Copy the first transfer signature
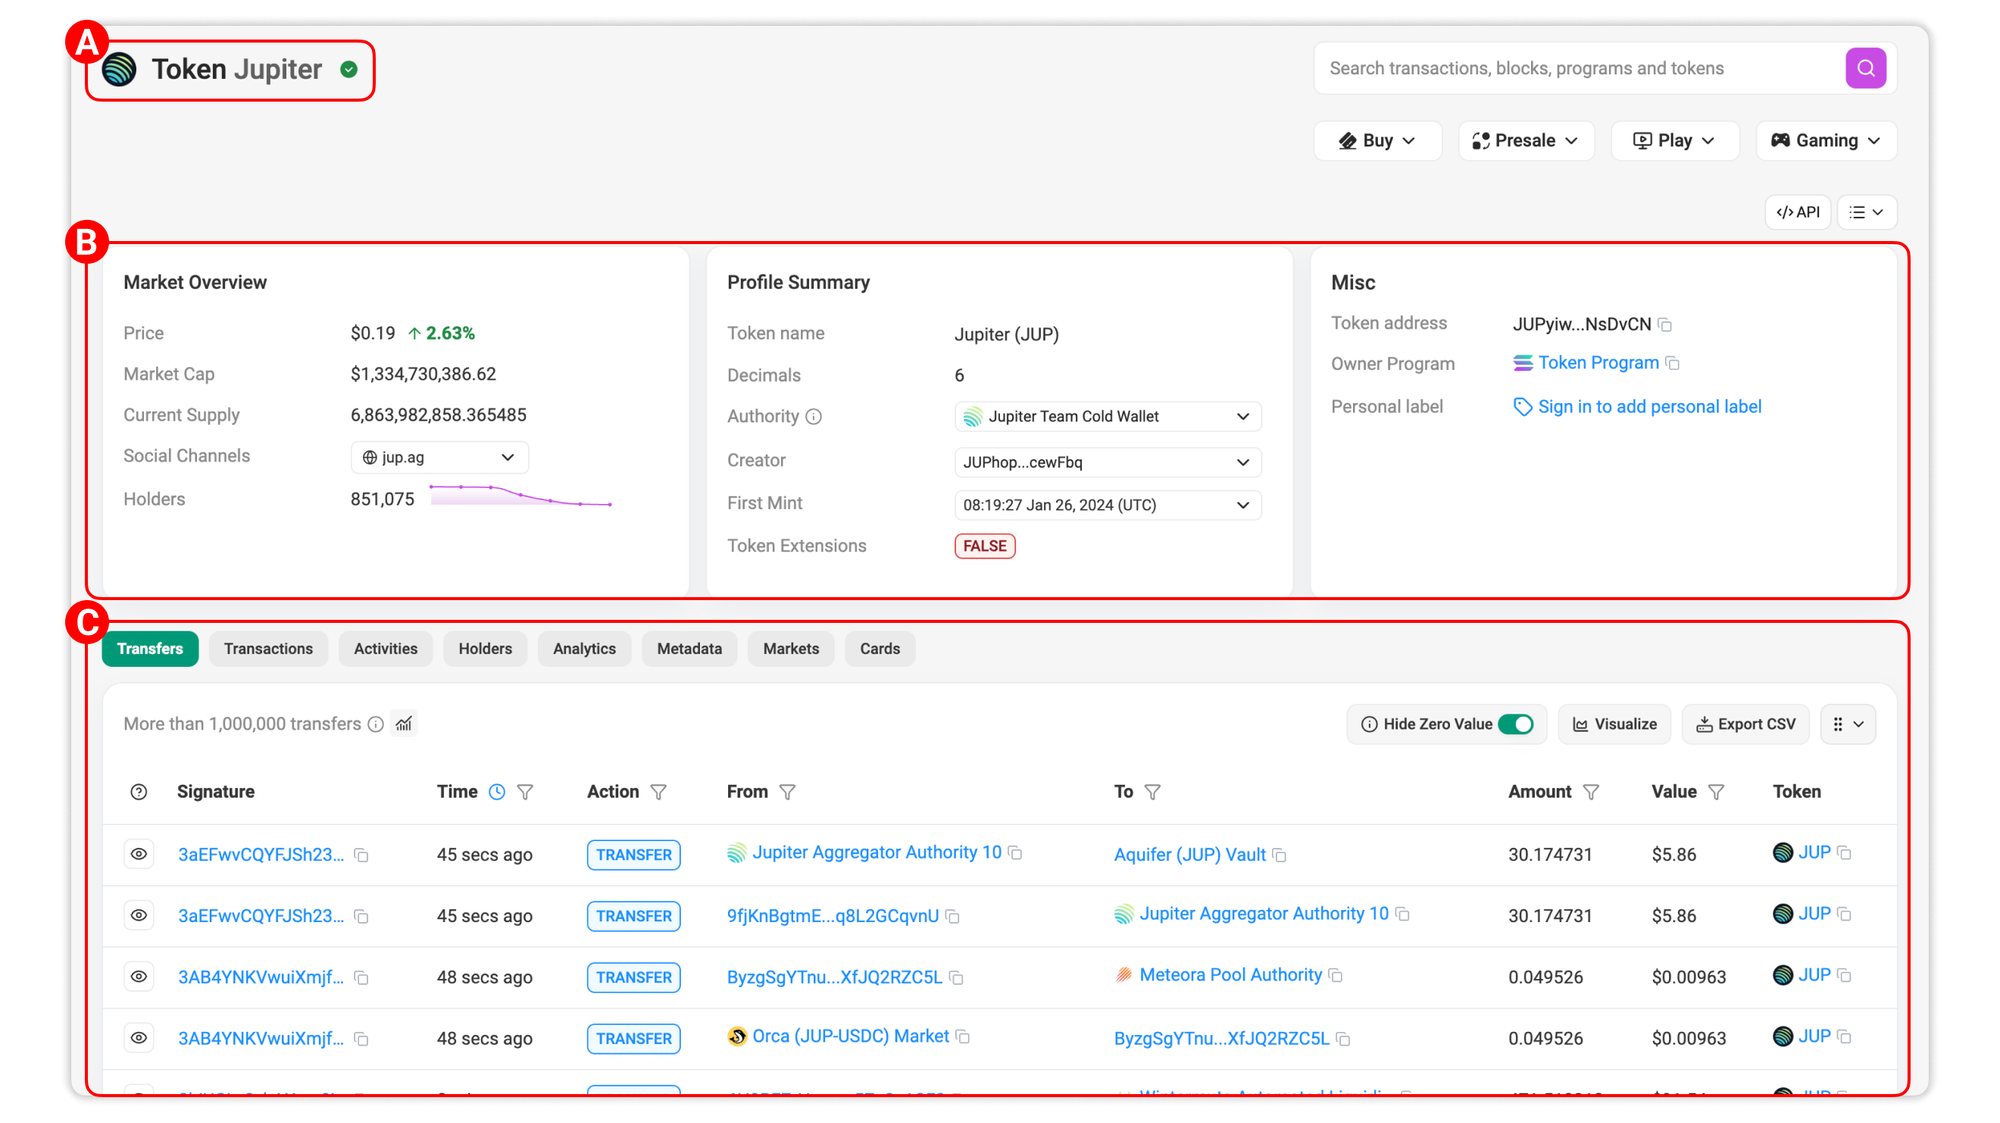The image size is (2000, 1123). tap(362, 855)
